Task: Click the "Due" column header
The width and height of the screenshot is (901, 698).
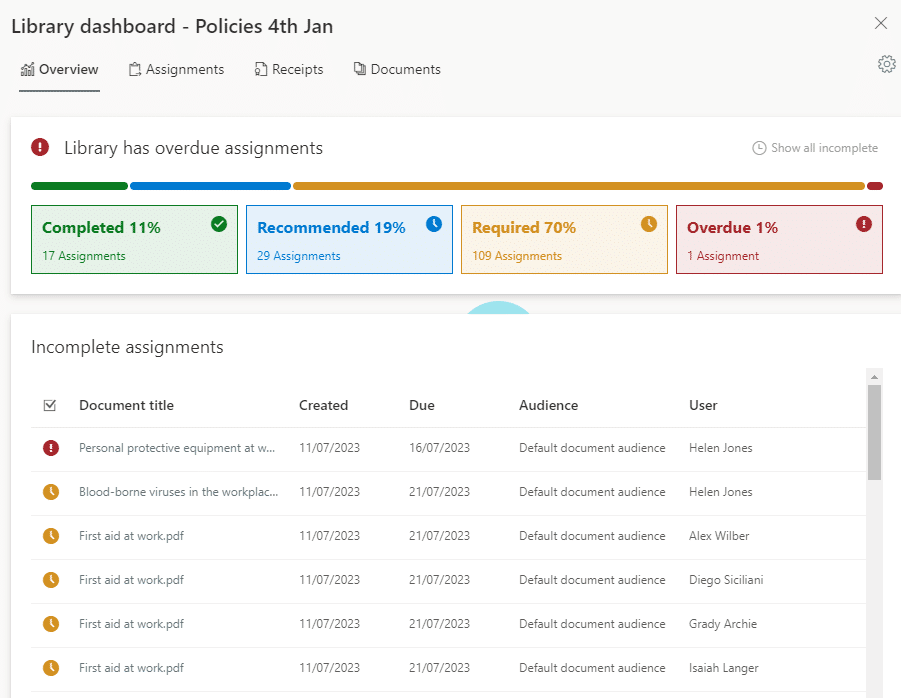Action: (x=421, y=405)
